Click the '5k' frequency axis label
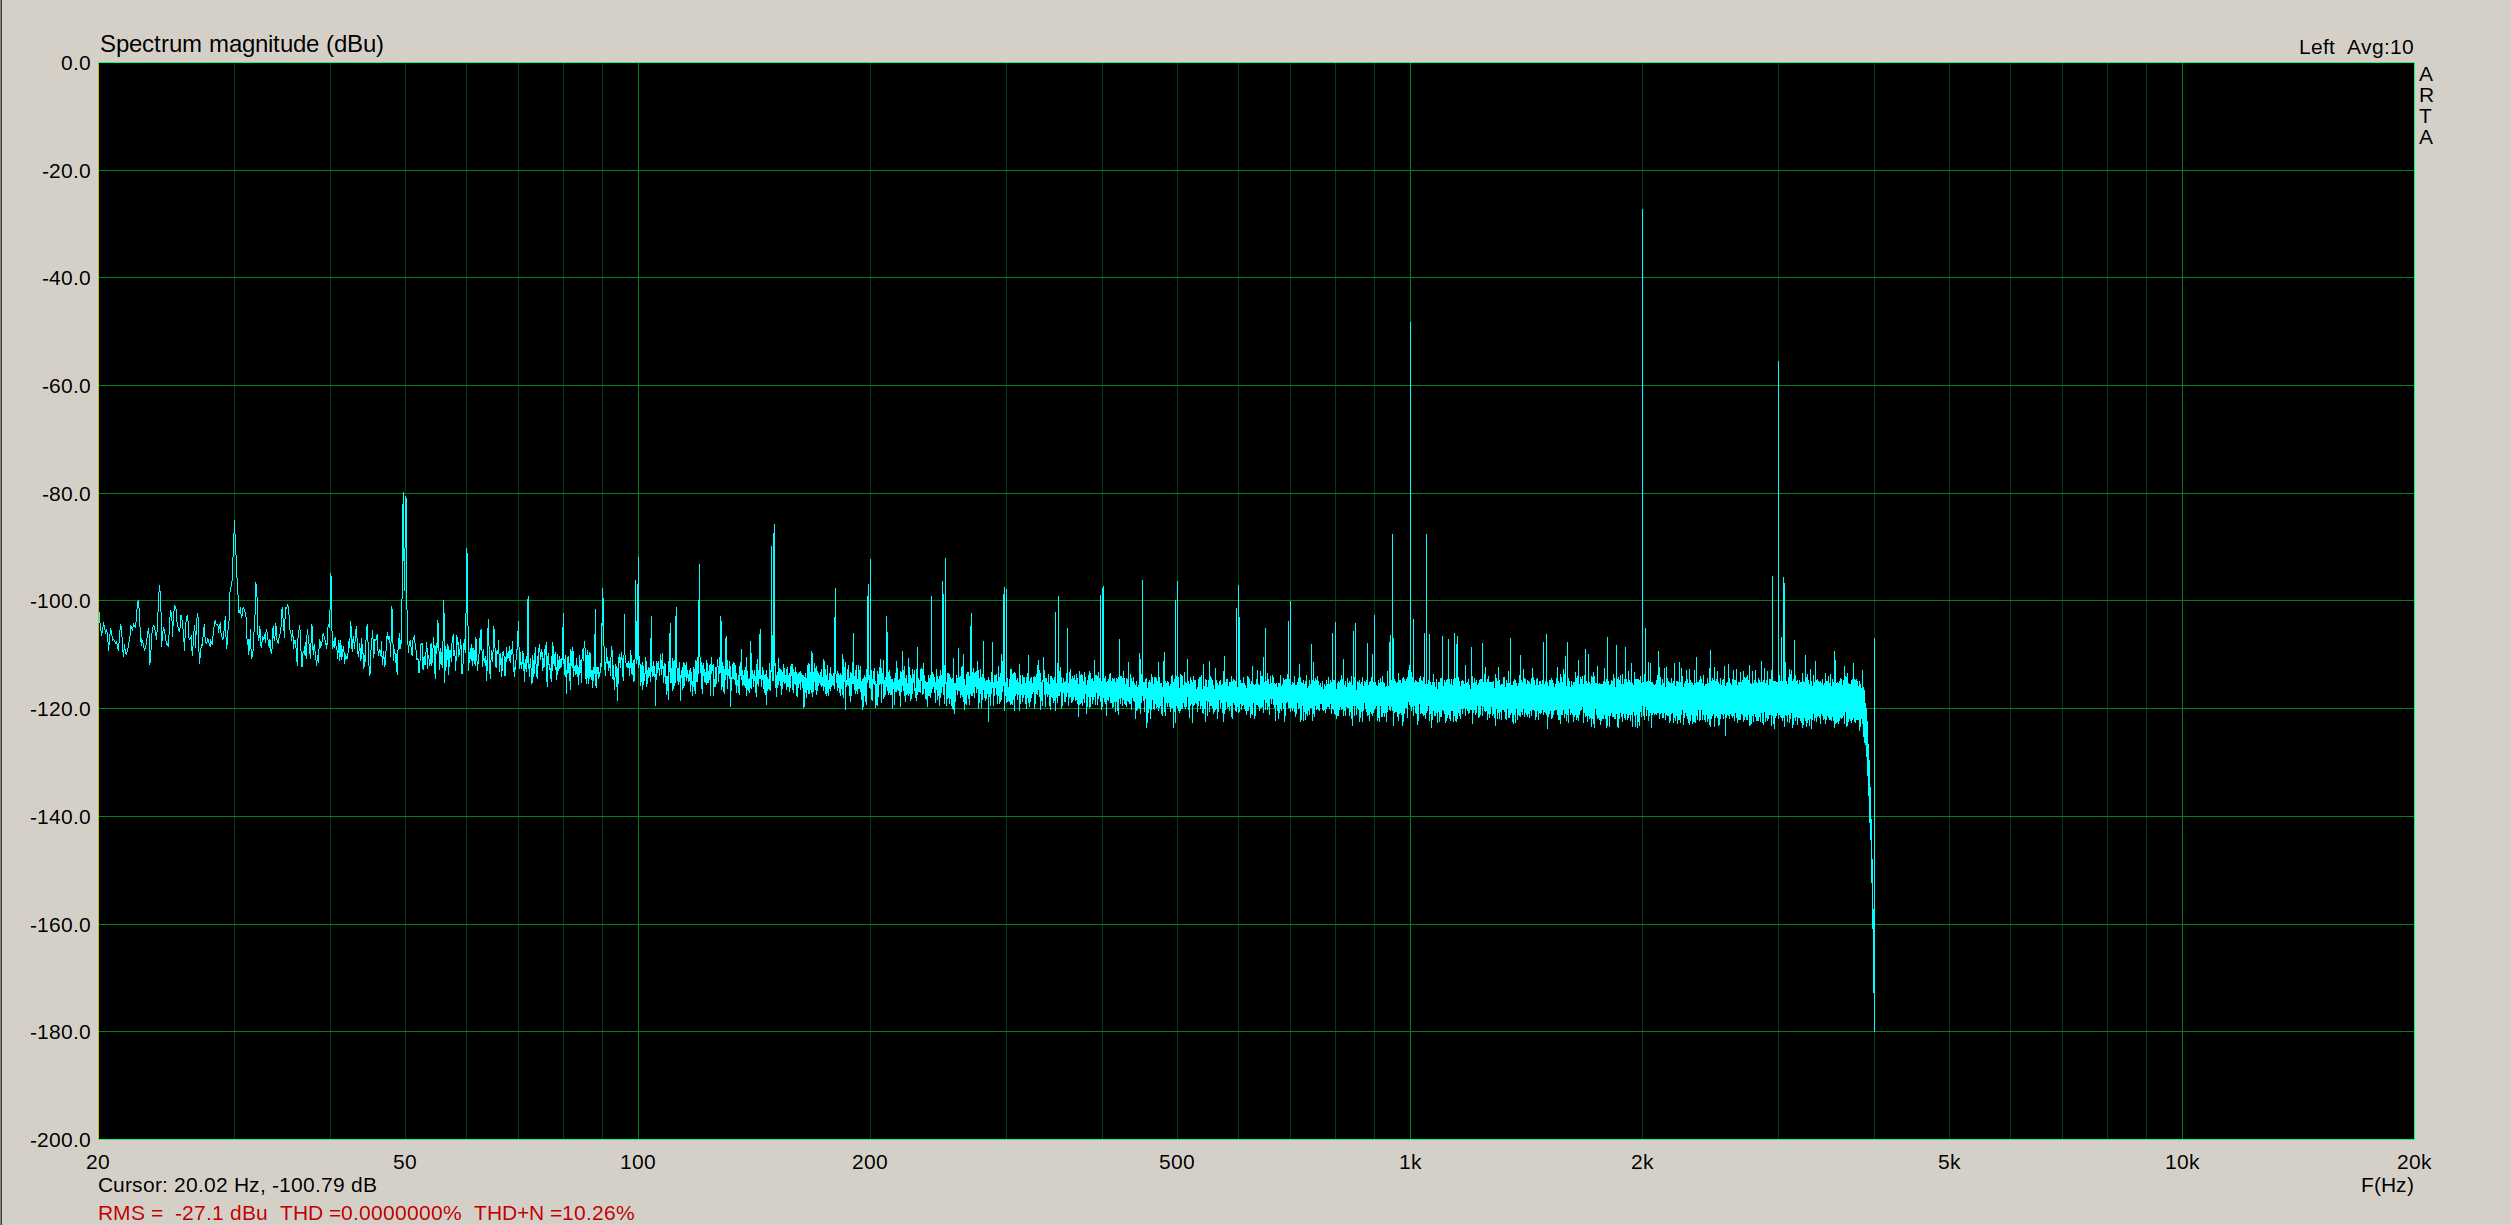This screenshot has height=1225, width=2511. [x=1949, y=1162]
